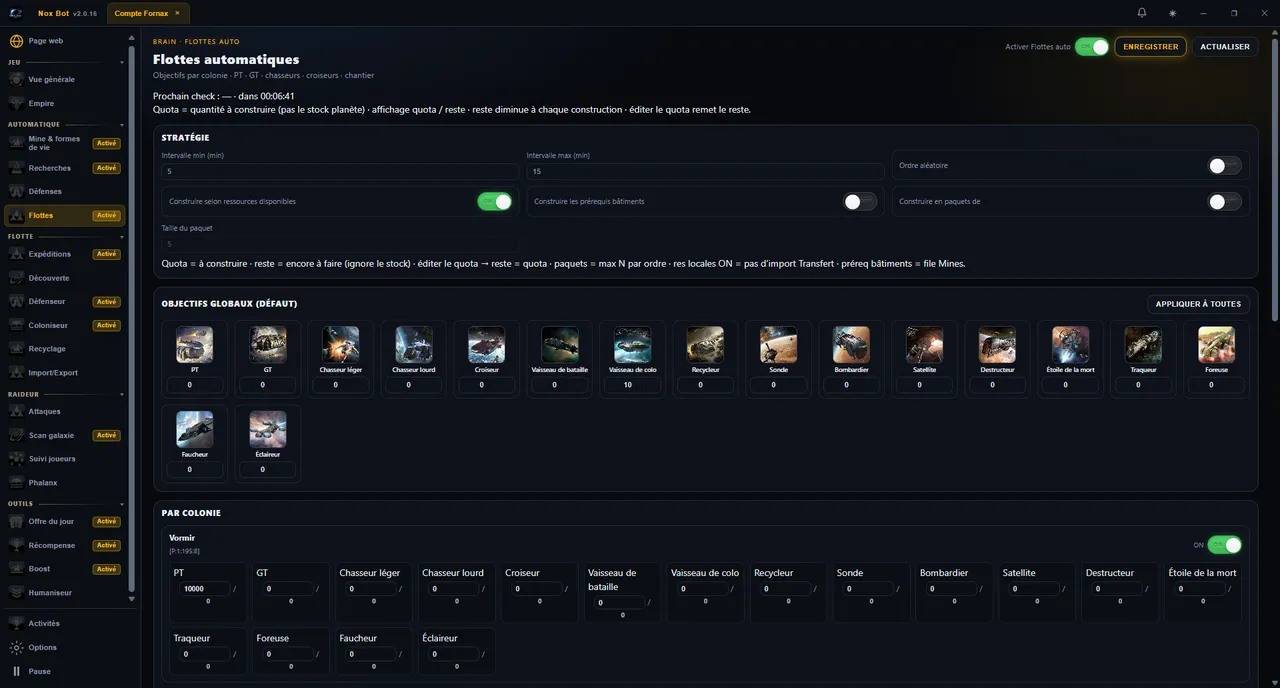Collapse the RAIDEUR sidebar section

tap(122, 395)
